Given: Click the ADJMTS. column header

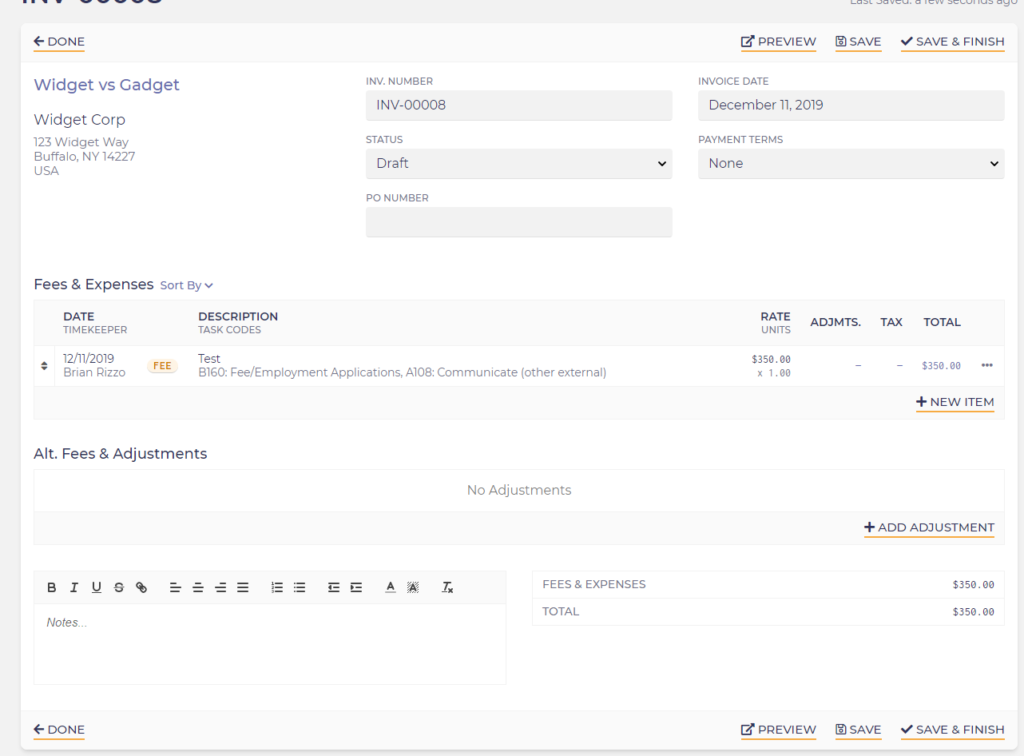Looking at the screenshot, I should [x=835, y=323].
